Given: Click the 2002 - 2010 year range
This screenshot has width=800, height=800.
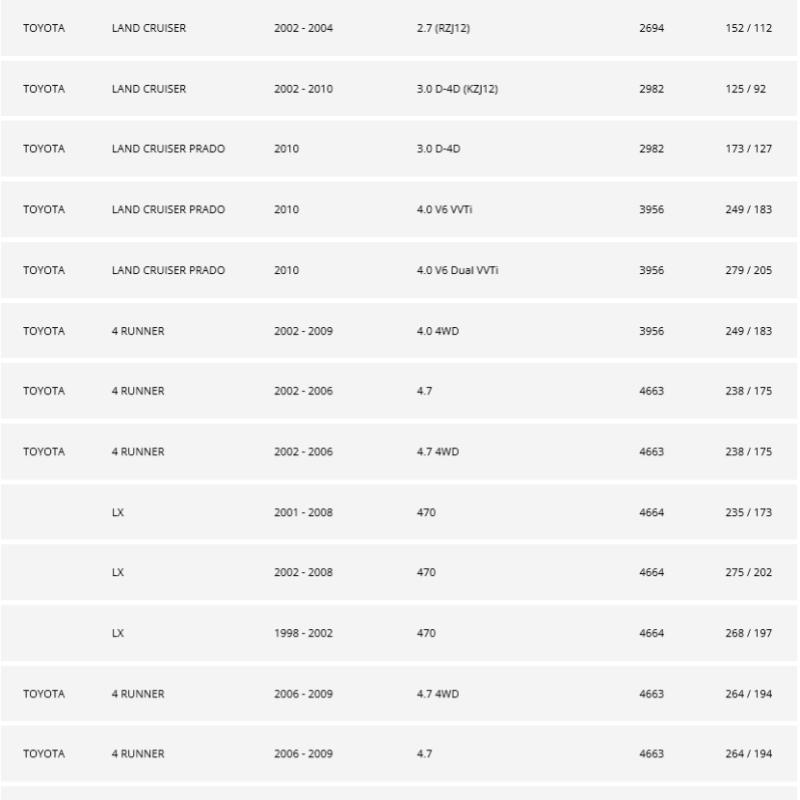Looking at the screenshot, I should click(x=303, y=89).
